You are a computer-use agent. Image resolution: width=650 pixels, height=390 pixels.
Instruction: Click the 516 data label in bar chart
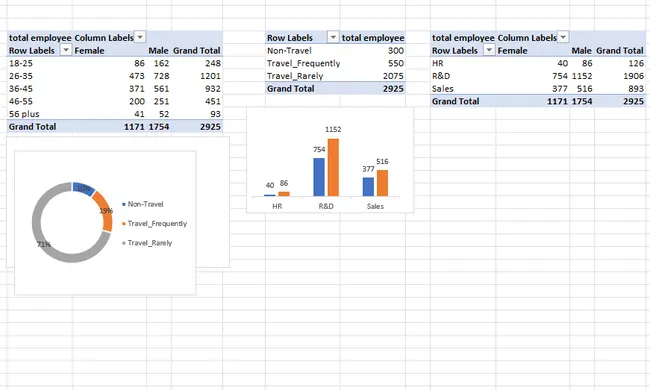[382, 161]
